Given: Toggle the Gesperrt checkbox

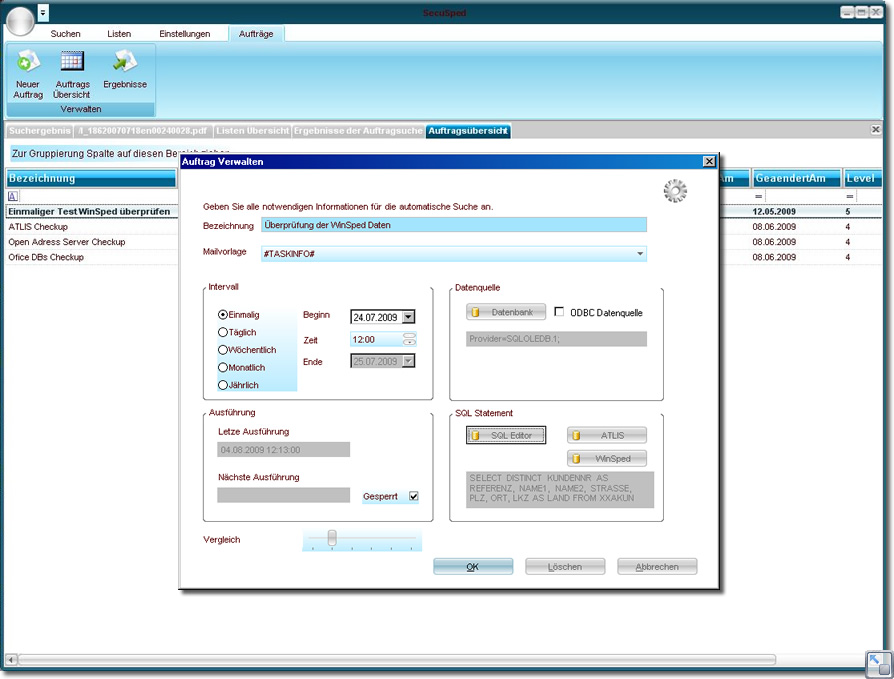Looking at the screenshot, I should pyautogui.click(x=414, y=496).
